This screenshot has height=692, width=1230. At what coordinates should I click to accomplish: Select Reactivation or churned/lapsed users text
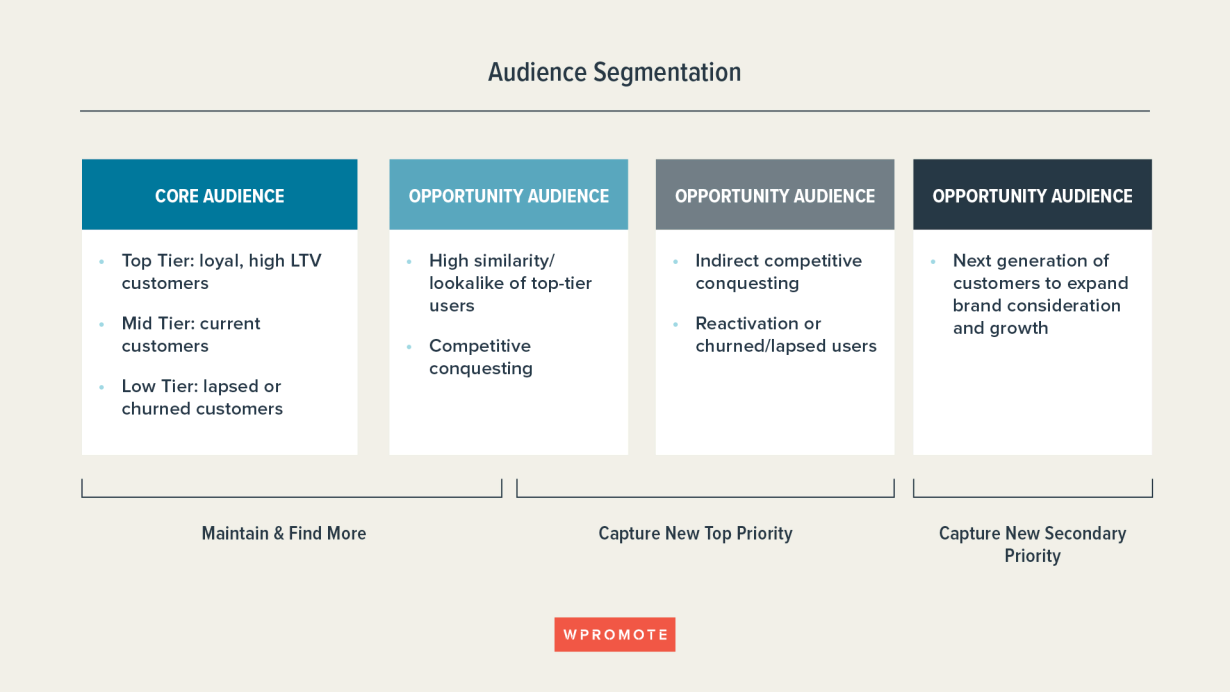click(786, 335)
